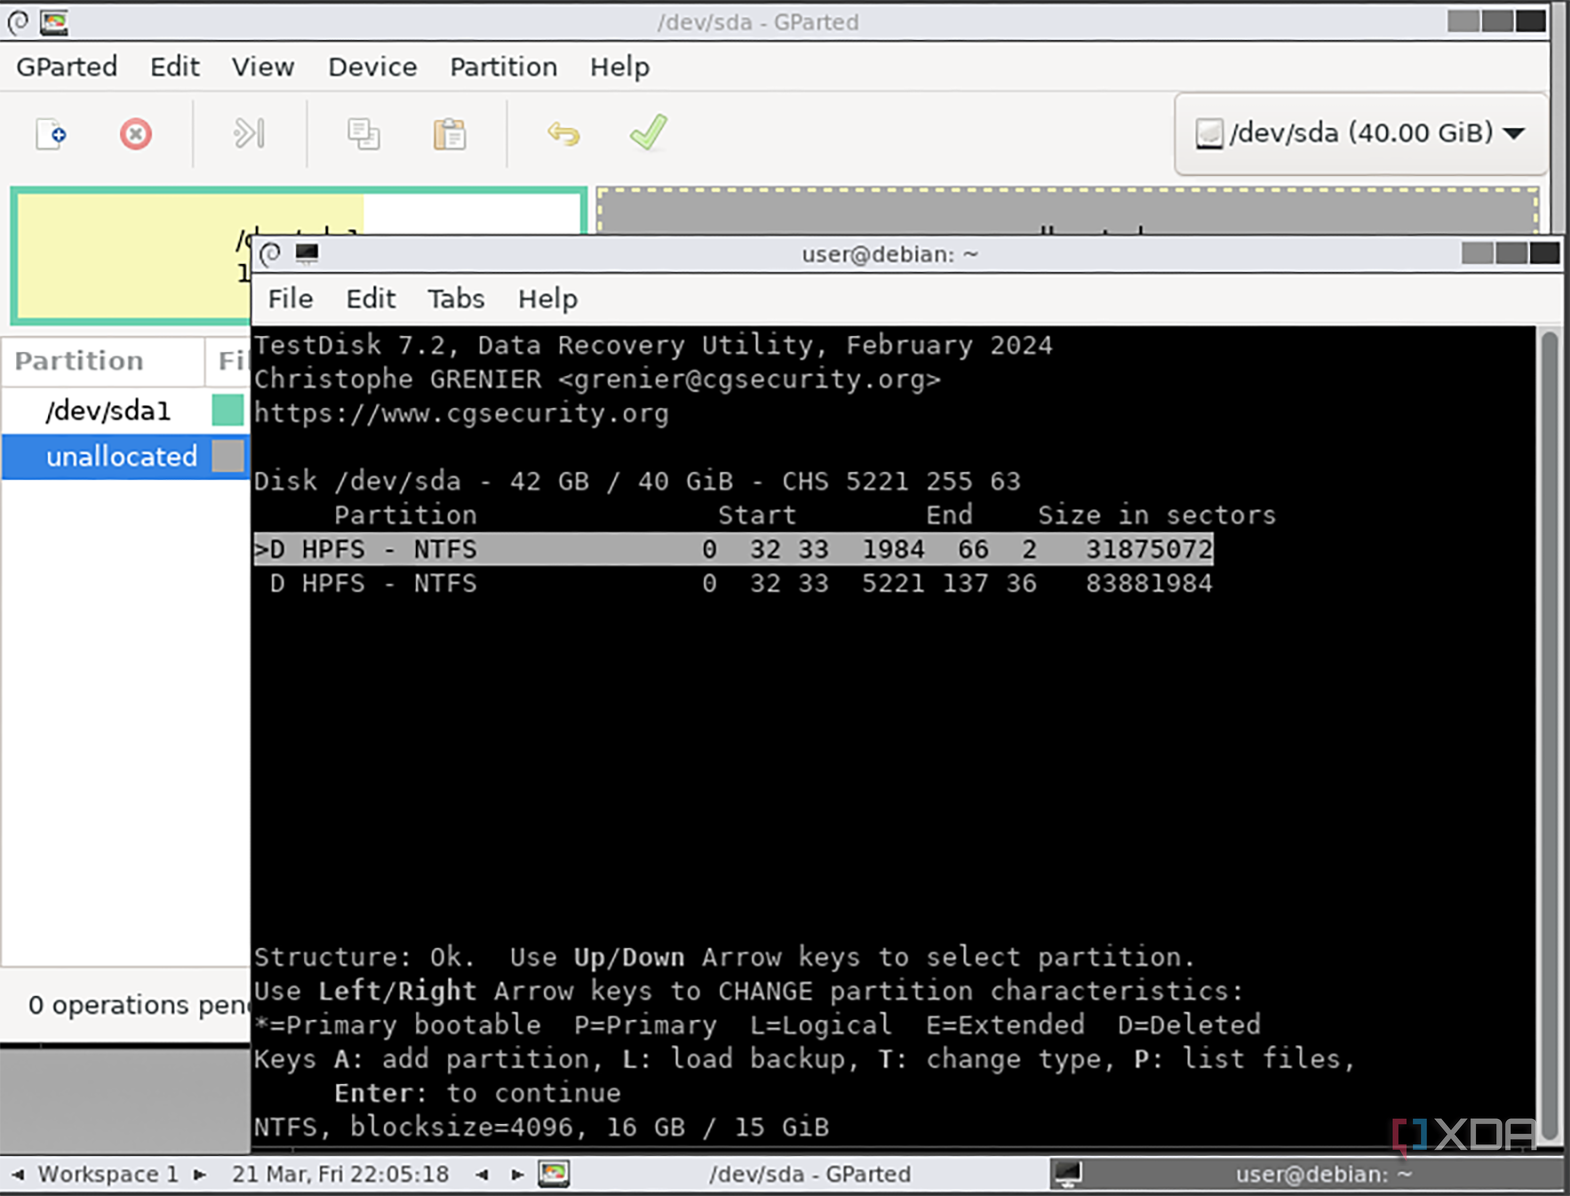Image resolution: width=1570 pixels, height=1196 pixels.
Task: Select the /dev/sda1 partition row
Action: (126, 410)
